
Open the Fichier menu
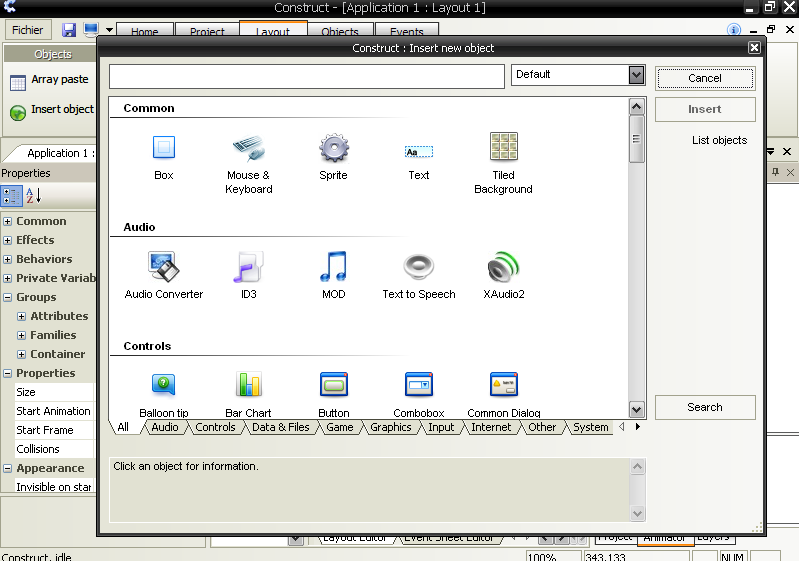coord(28,30)
